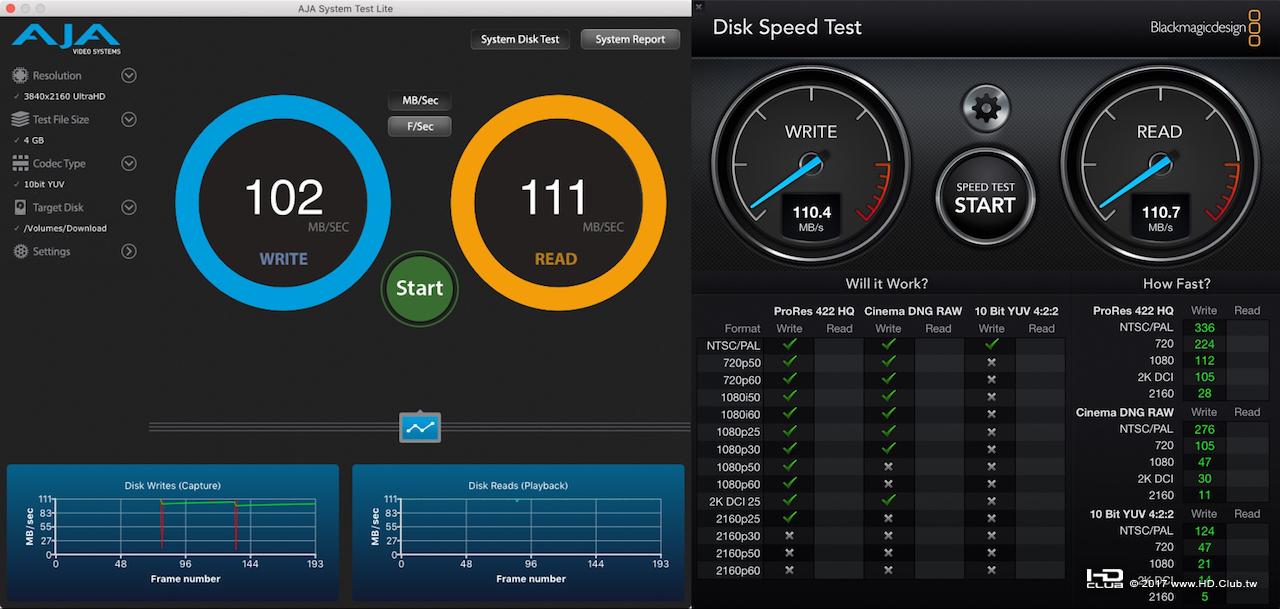
Task: Click the Disk Writes (Capture) graph
Action: [173, 534]
